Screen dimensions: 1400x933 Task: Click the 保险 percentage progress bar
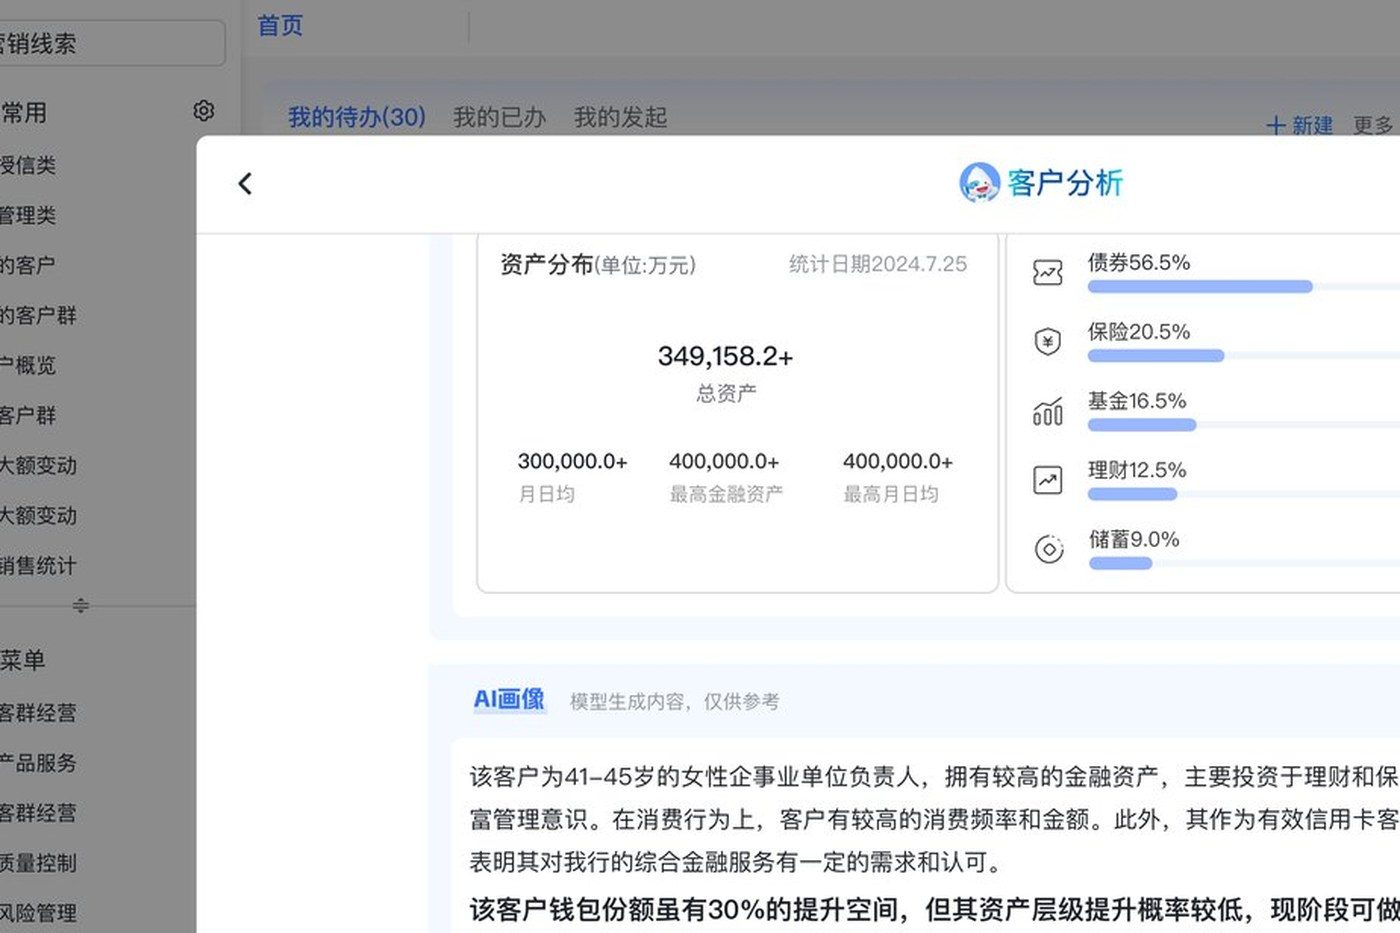(x=1244, y=356)
